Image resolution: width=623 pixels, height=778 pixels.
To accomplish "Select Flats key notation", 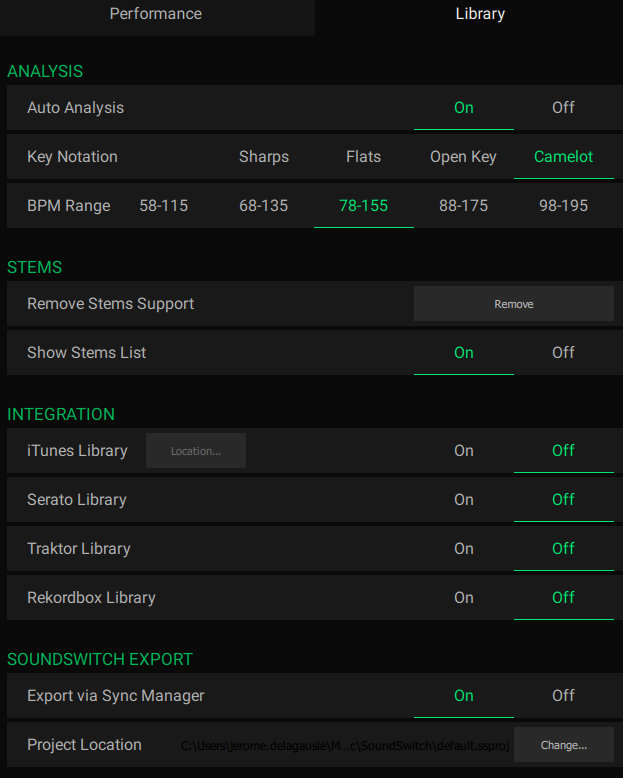I will pyautogui.click(x=364, y=157).
